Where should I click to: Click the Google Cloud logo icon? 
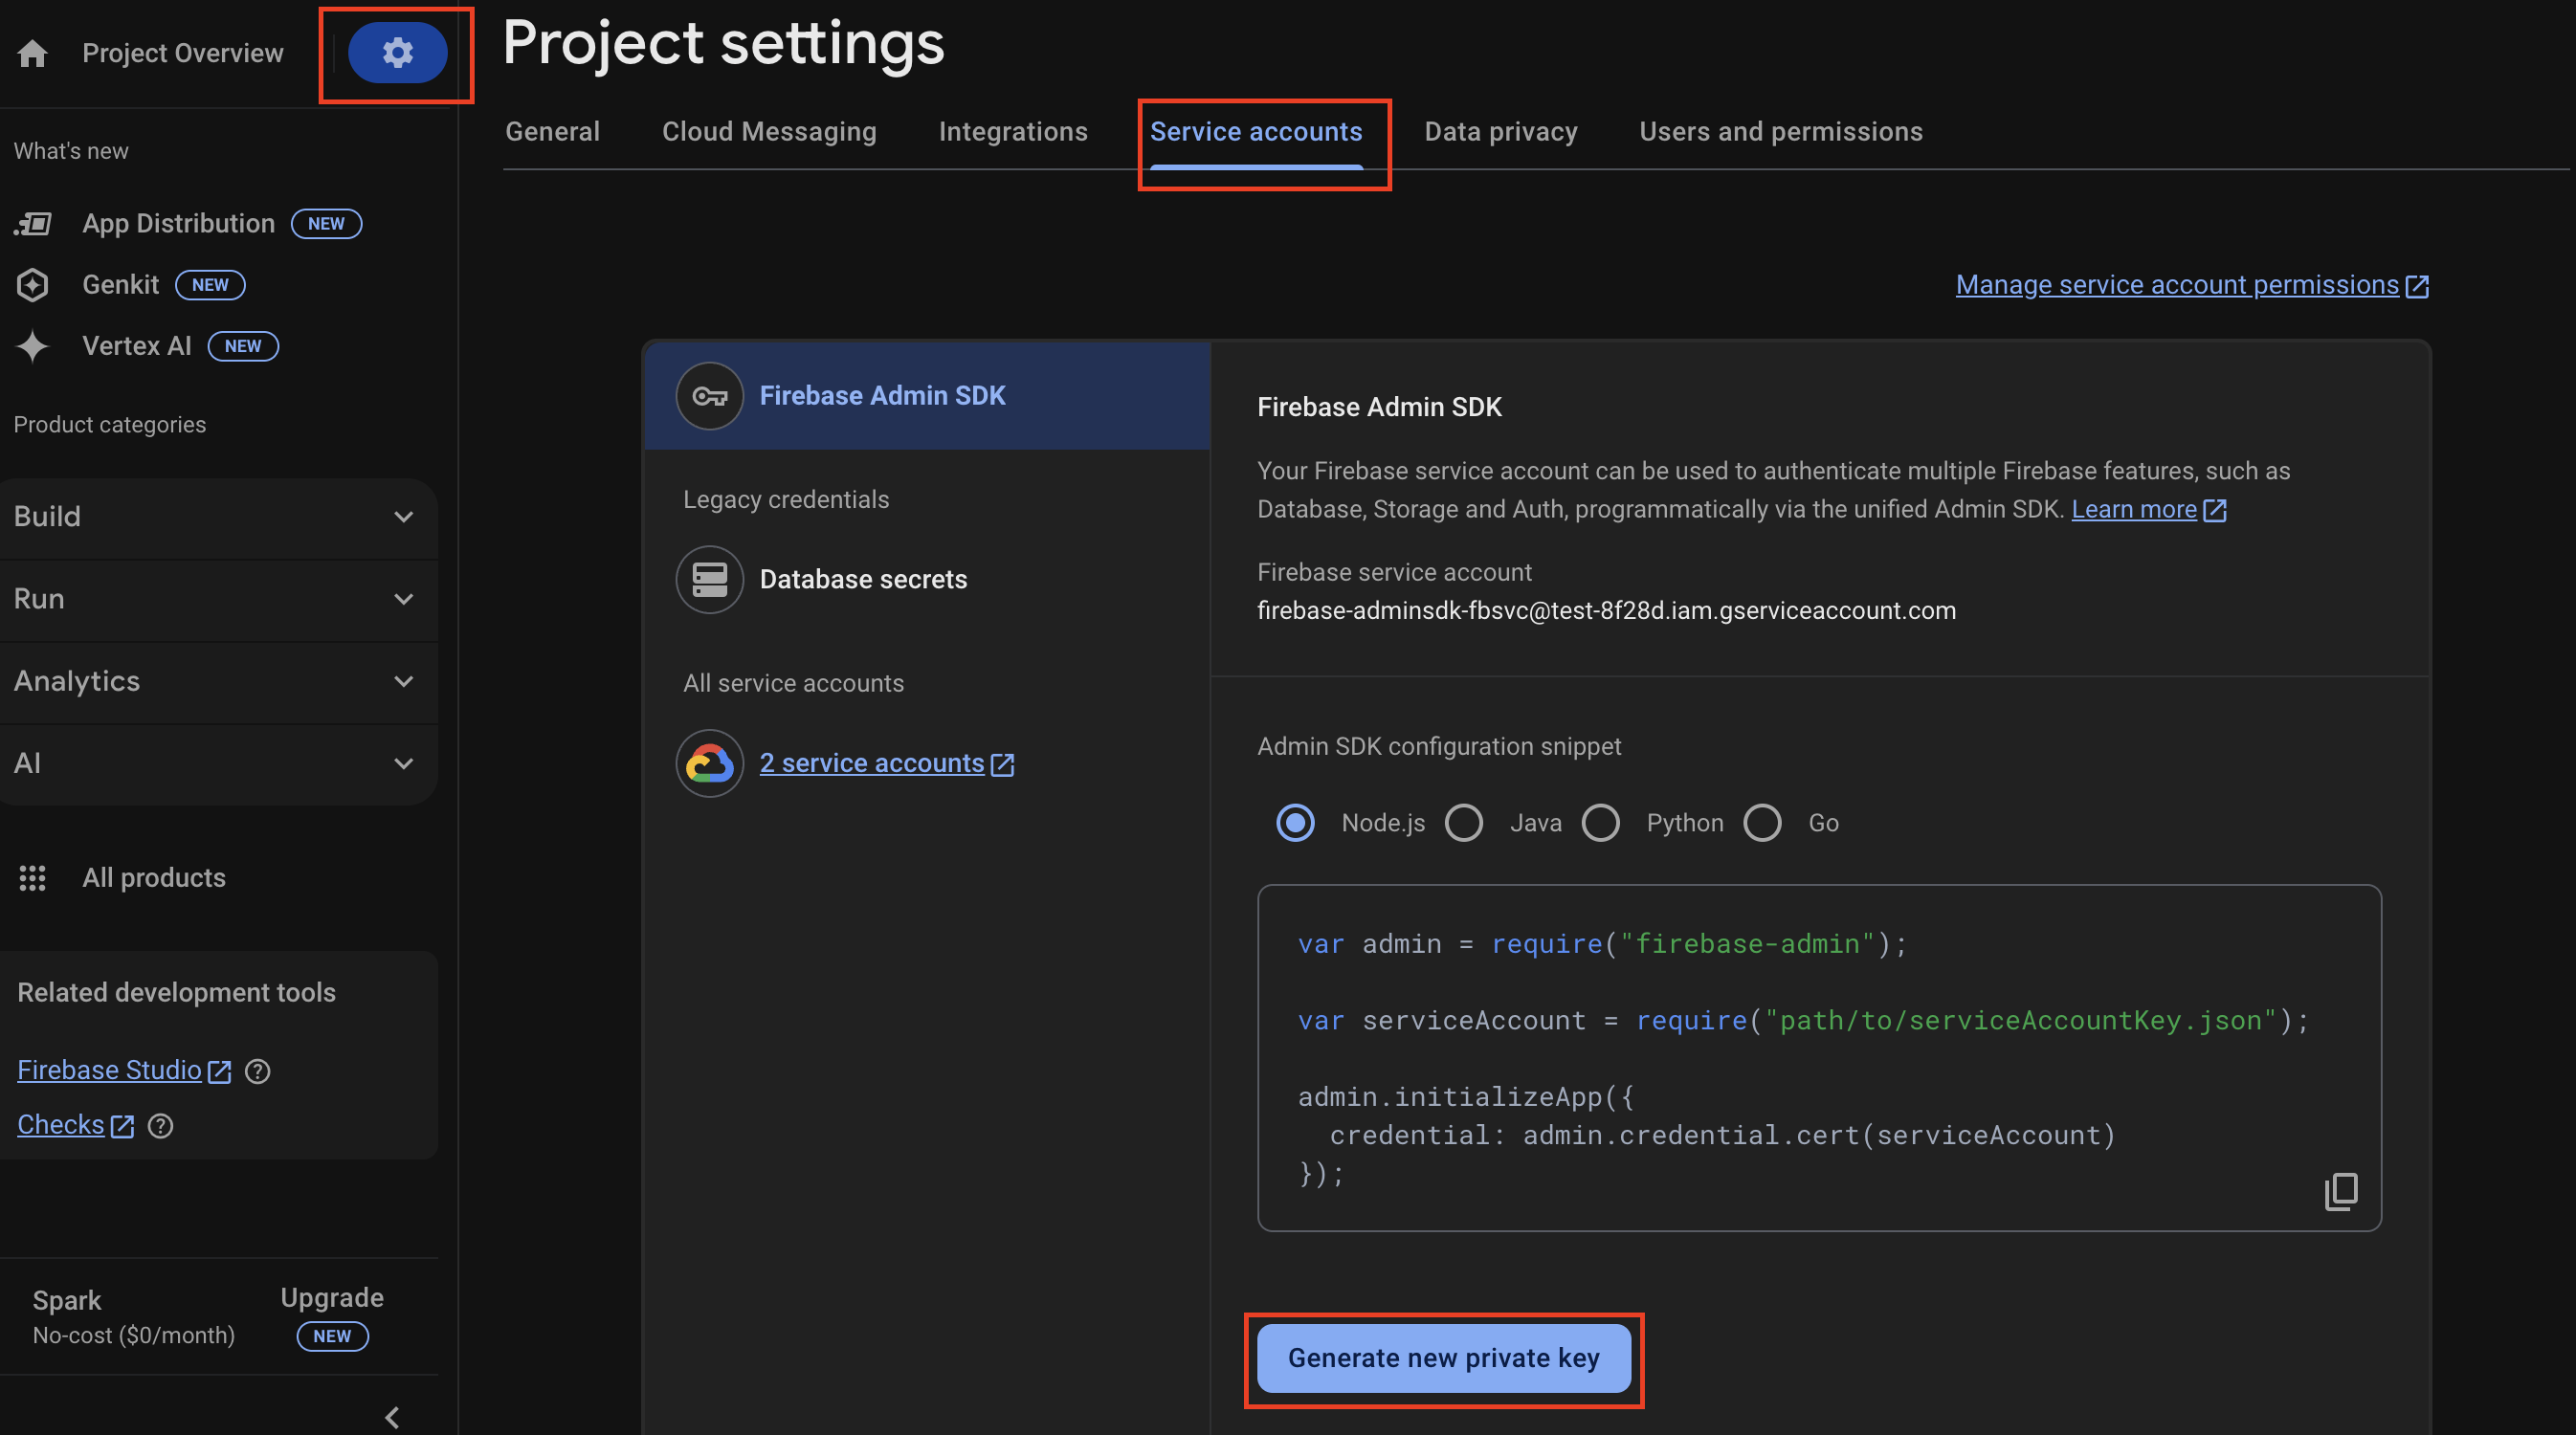[709, 763]
